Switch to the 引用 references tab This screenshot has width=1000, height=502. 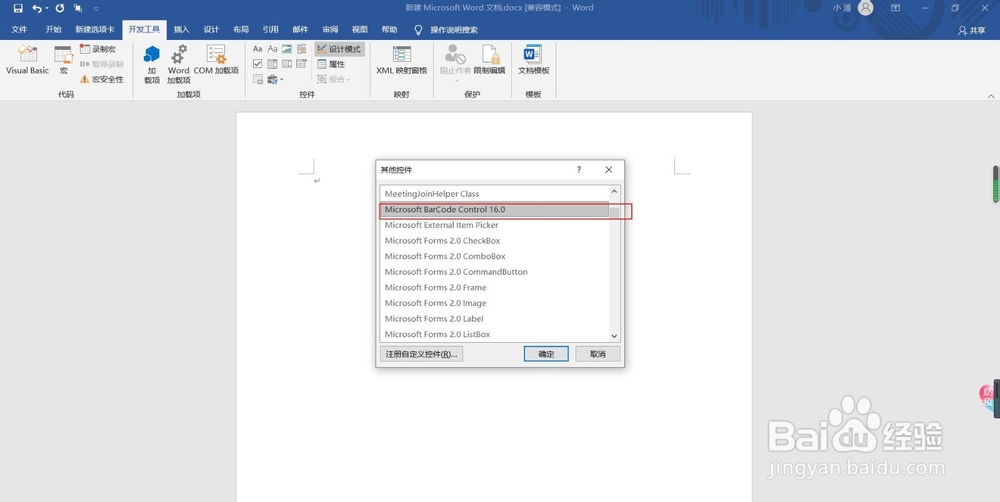click(270, 29)
